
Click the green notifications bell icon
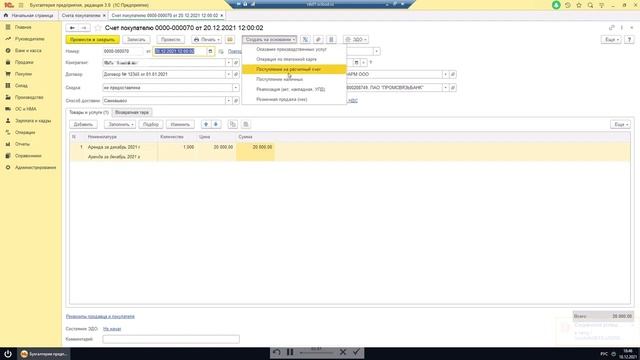(556, 5)
